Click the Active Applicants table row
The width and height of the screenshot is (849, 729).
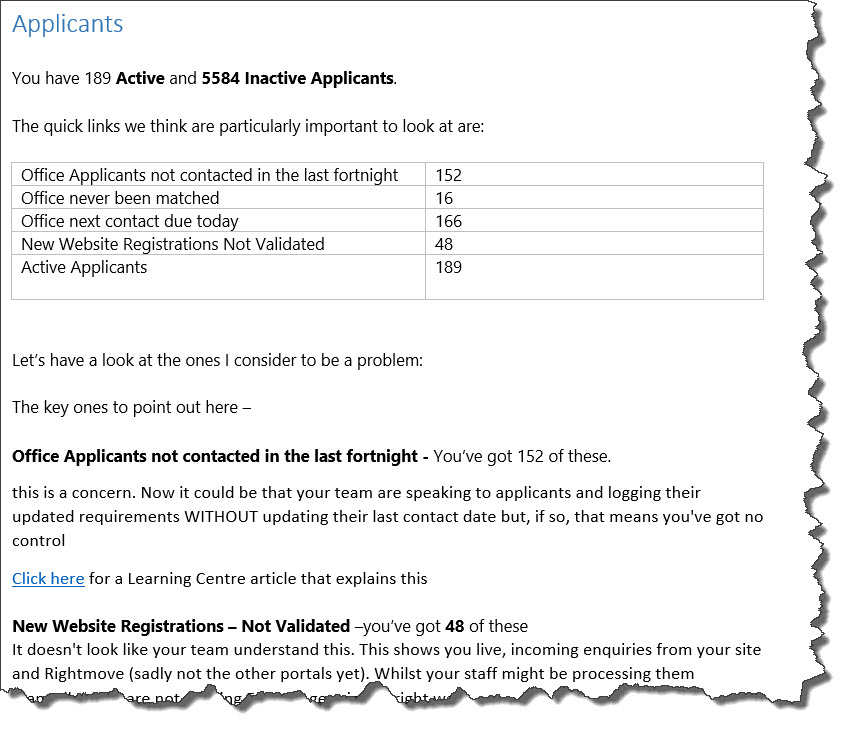tap(387, 277)
